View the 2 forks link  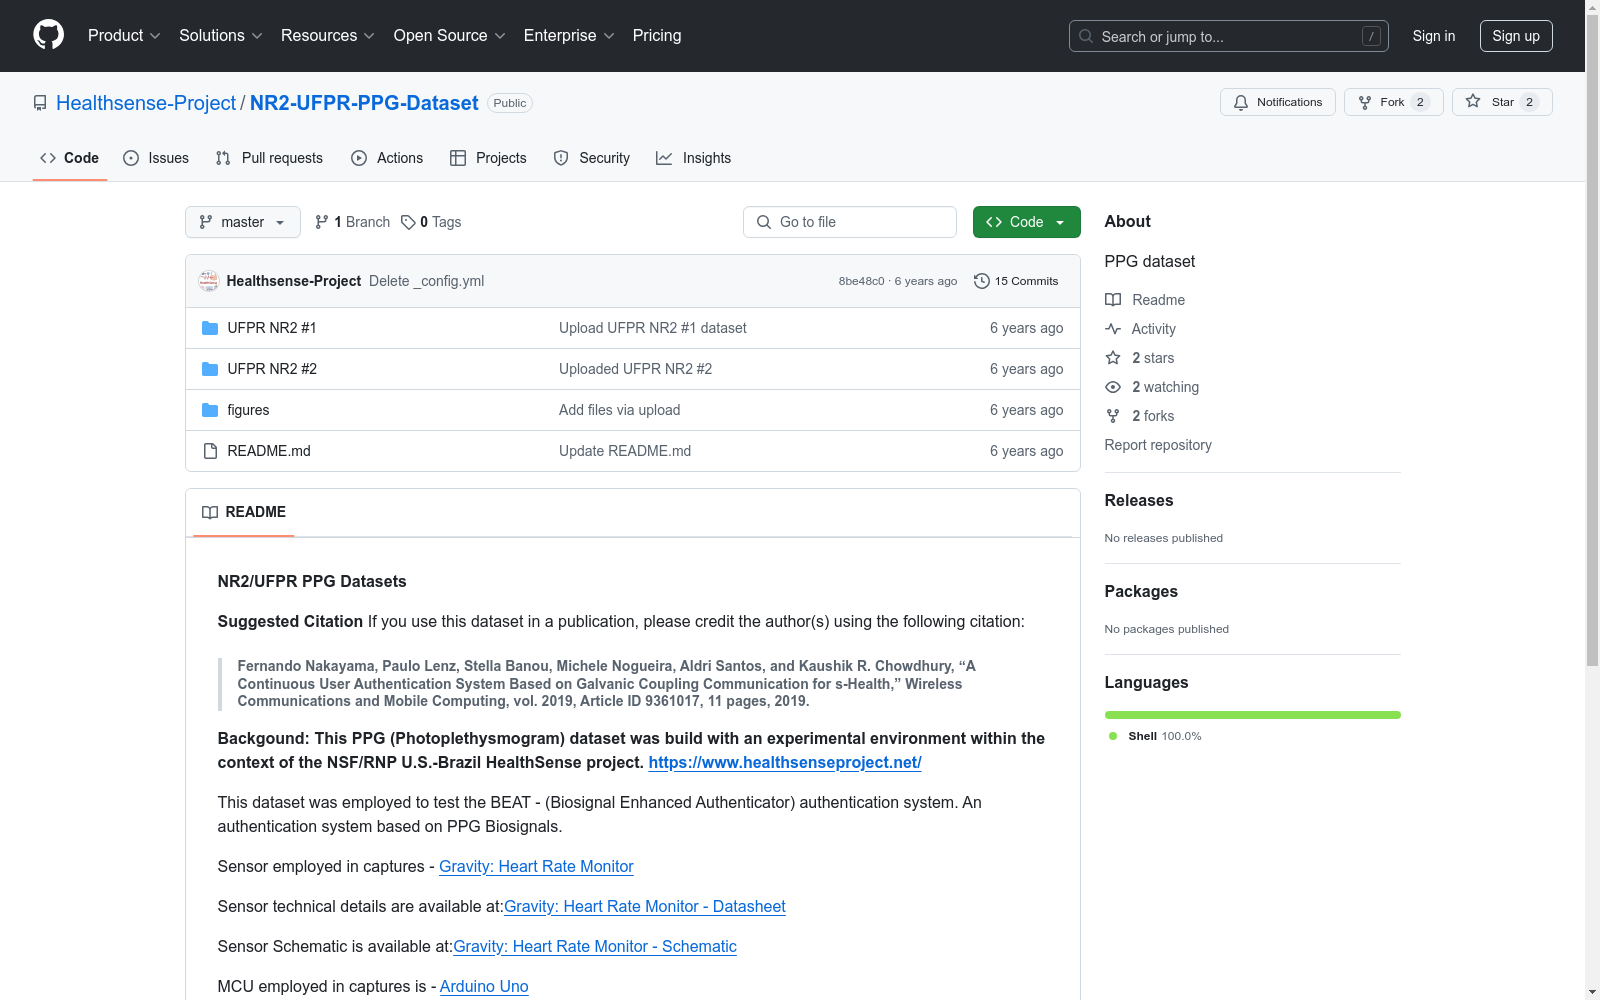tap(1140, 416)
